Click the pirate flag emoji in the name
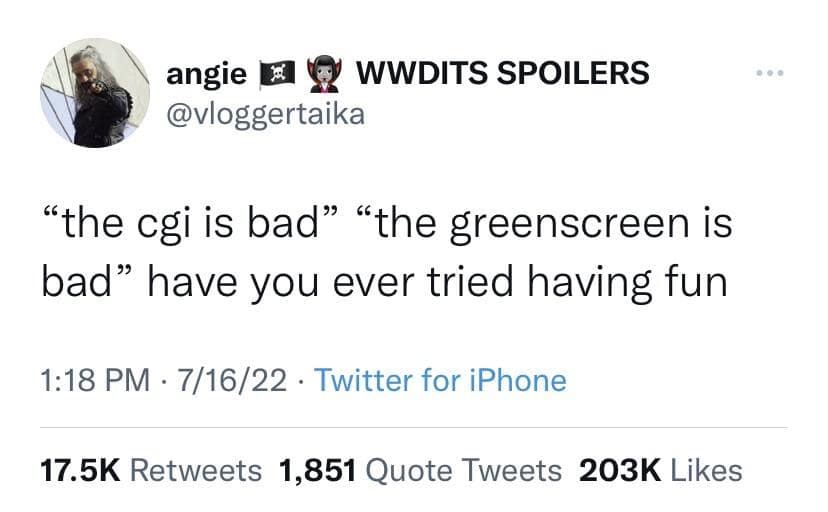Image resolution: width=828 pixels, height=512 pixels. pos(277,74)
